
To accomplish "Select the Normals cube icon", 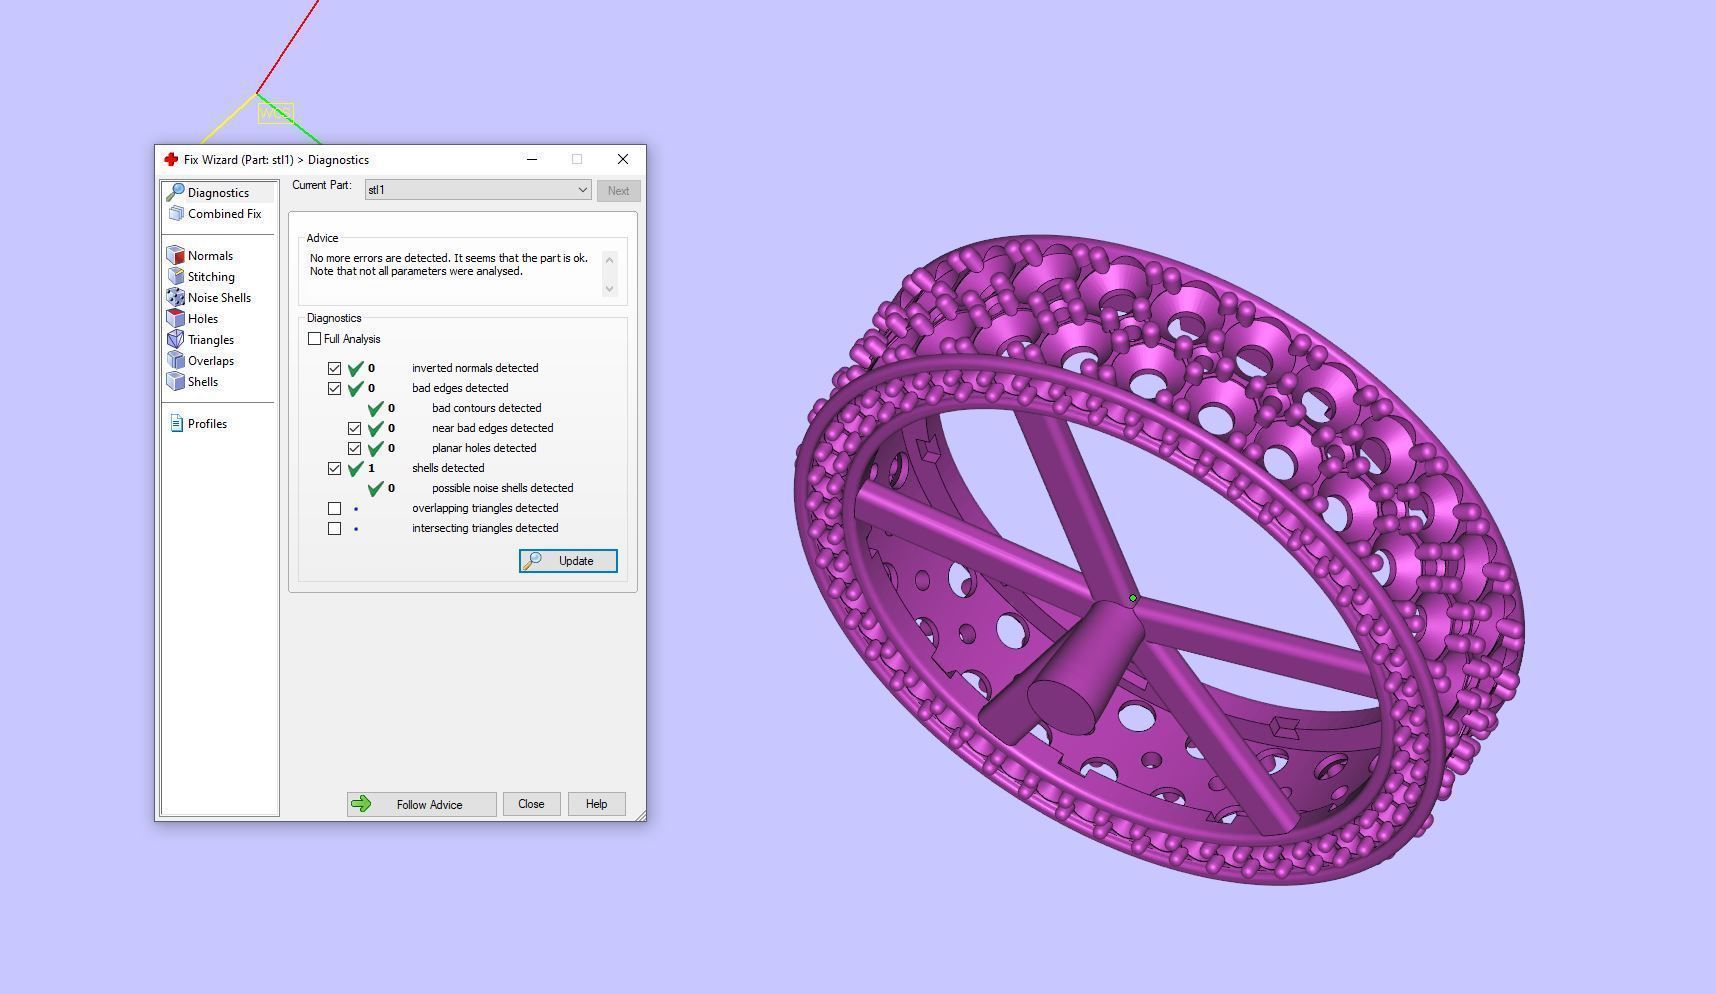I will pos(176,255).
